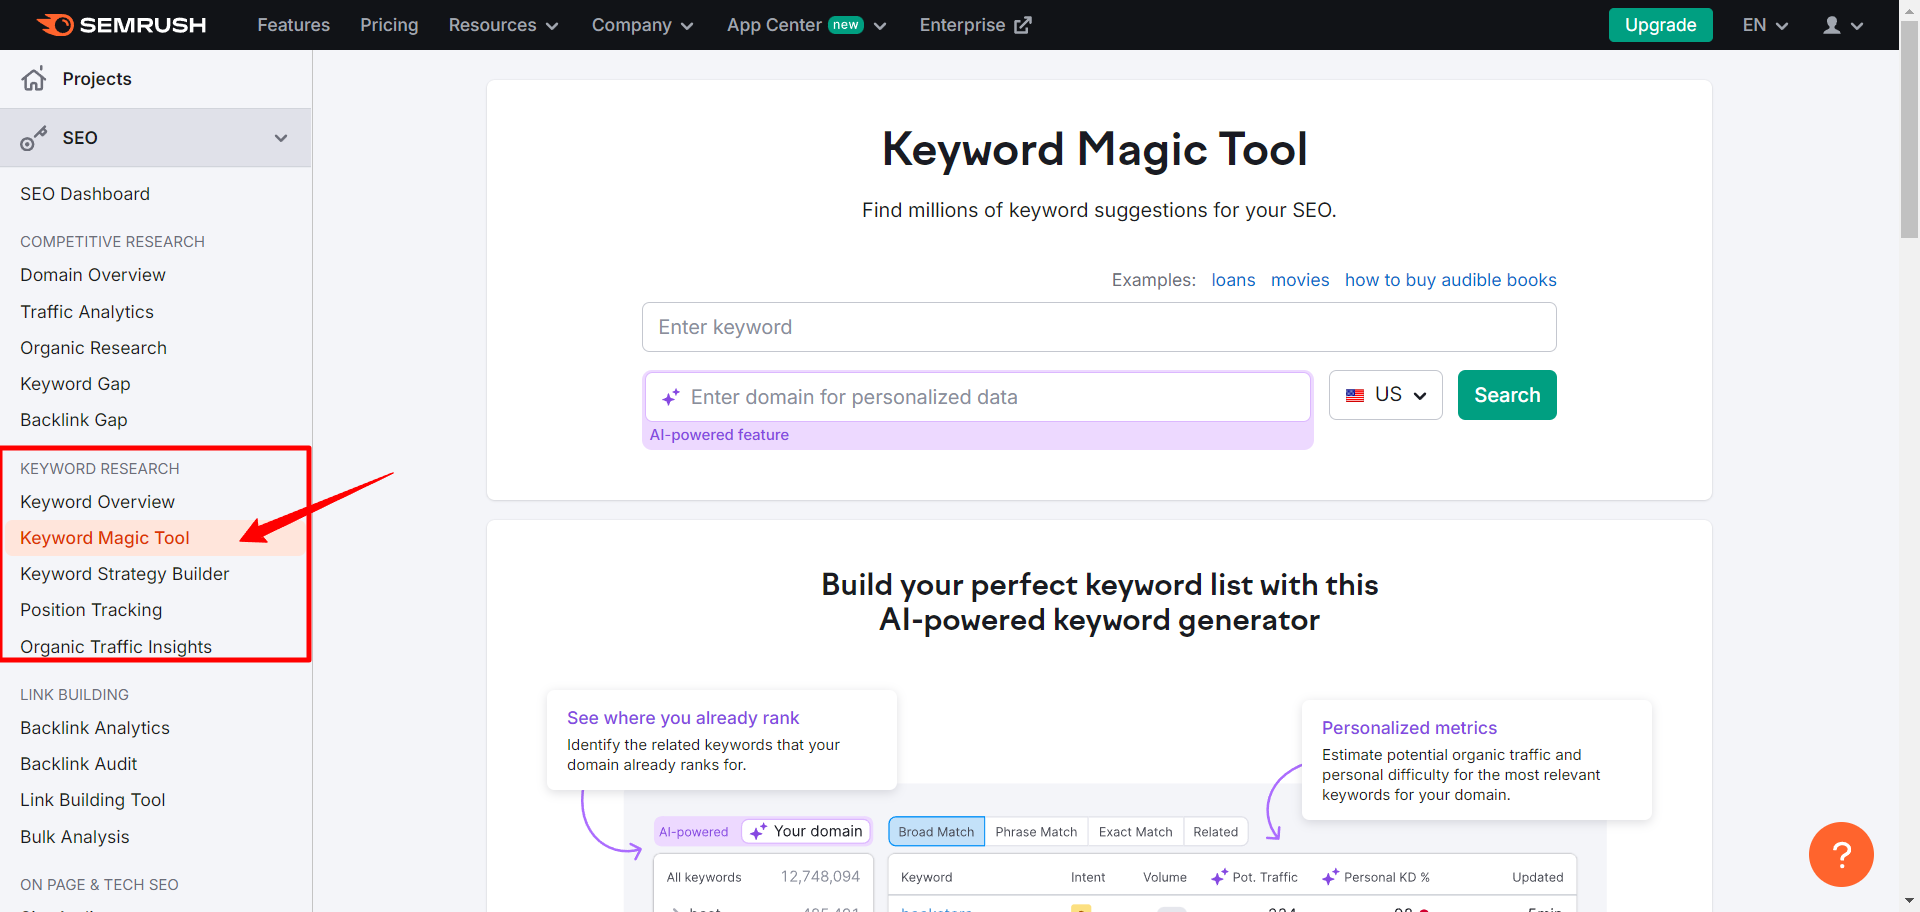Open the EN language selector

pyautogui.click(x=1765, y=25)
